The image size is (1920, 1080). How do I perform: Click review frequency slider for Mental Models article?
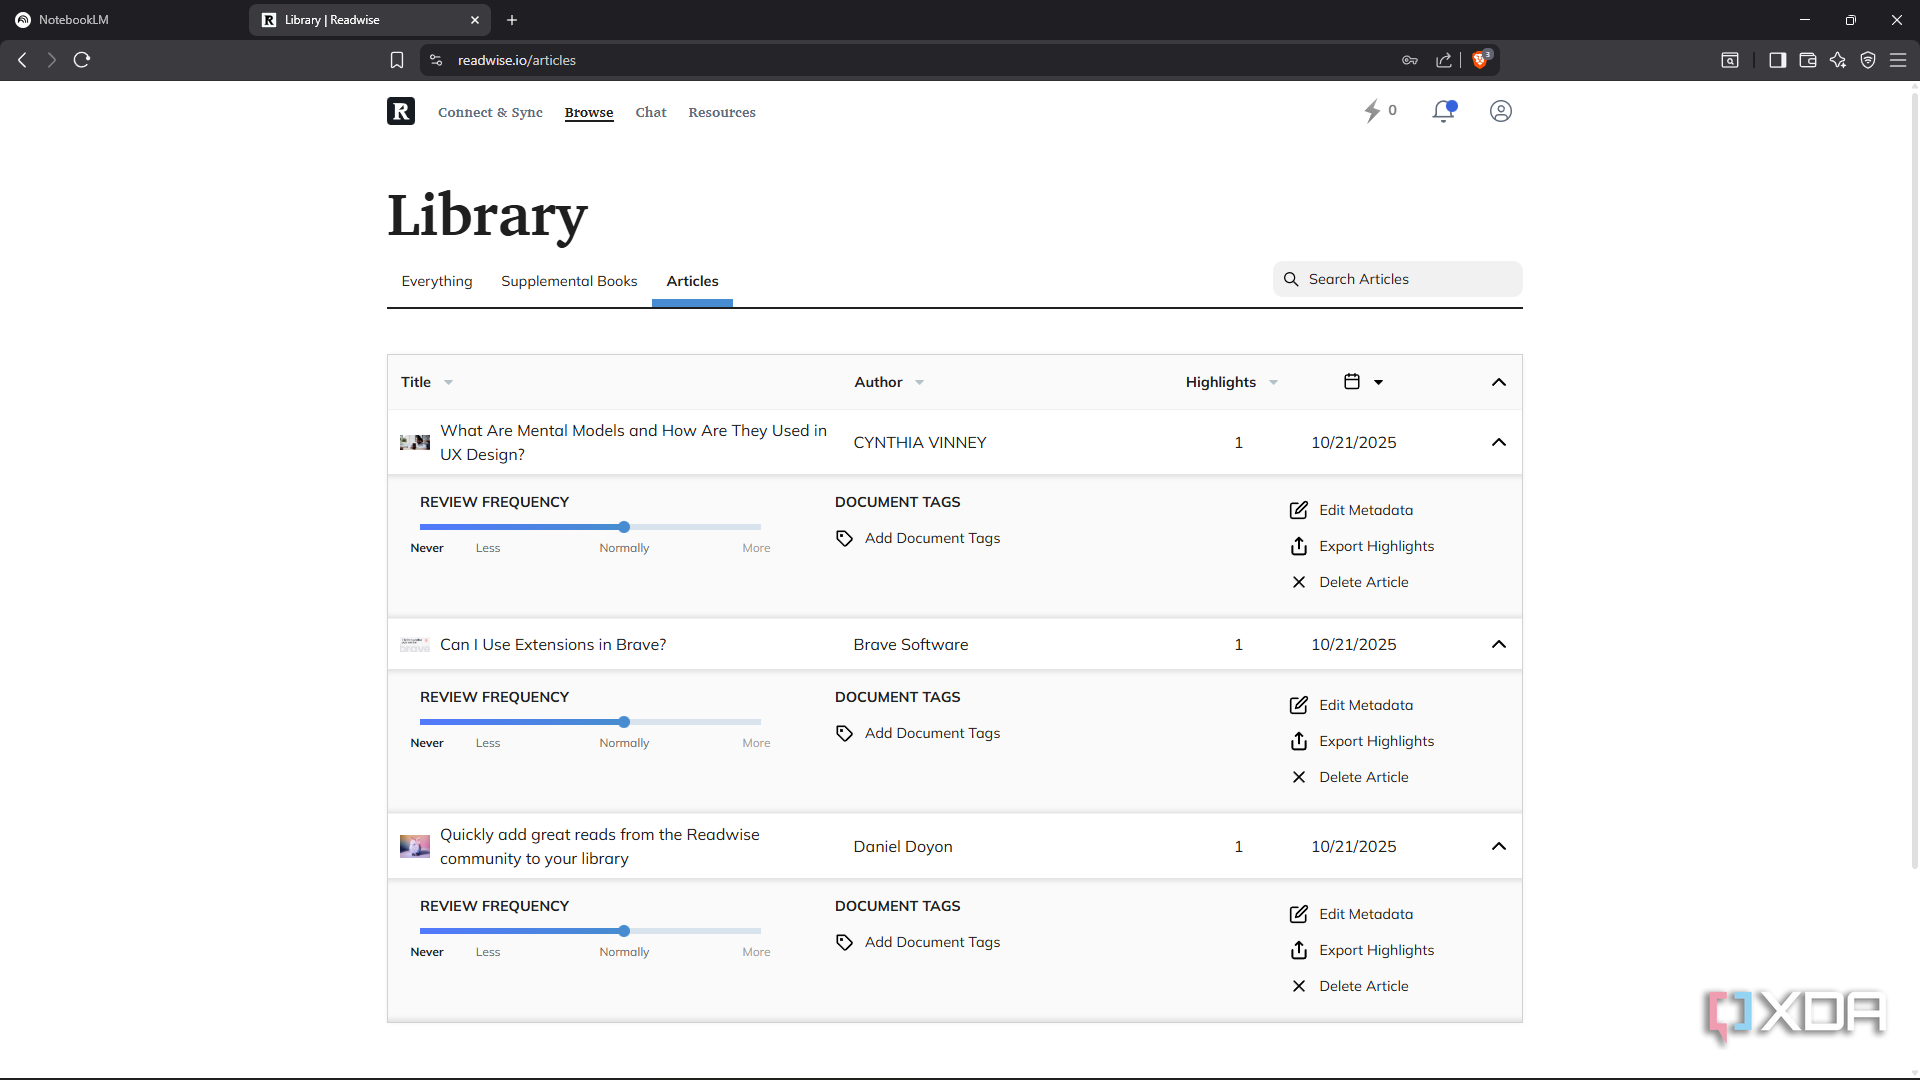click(590, 527)
